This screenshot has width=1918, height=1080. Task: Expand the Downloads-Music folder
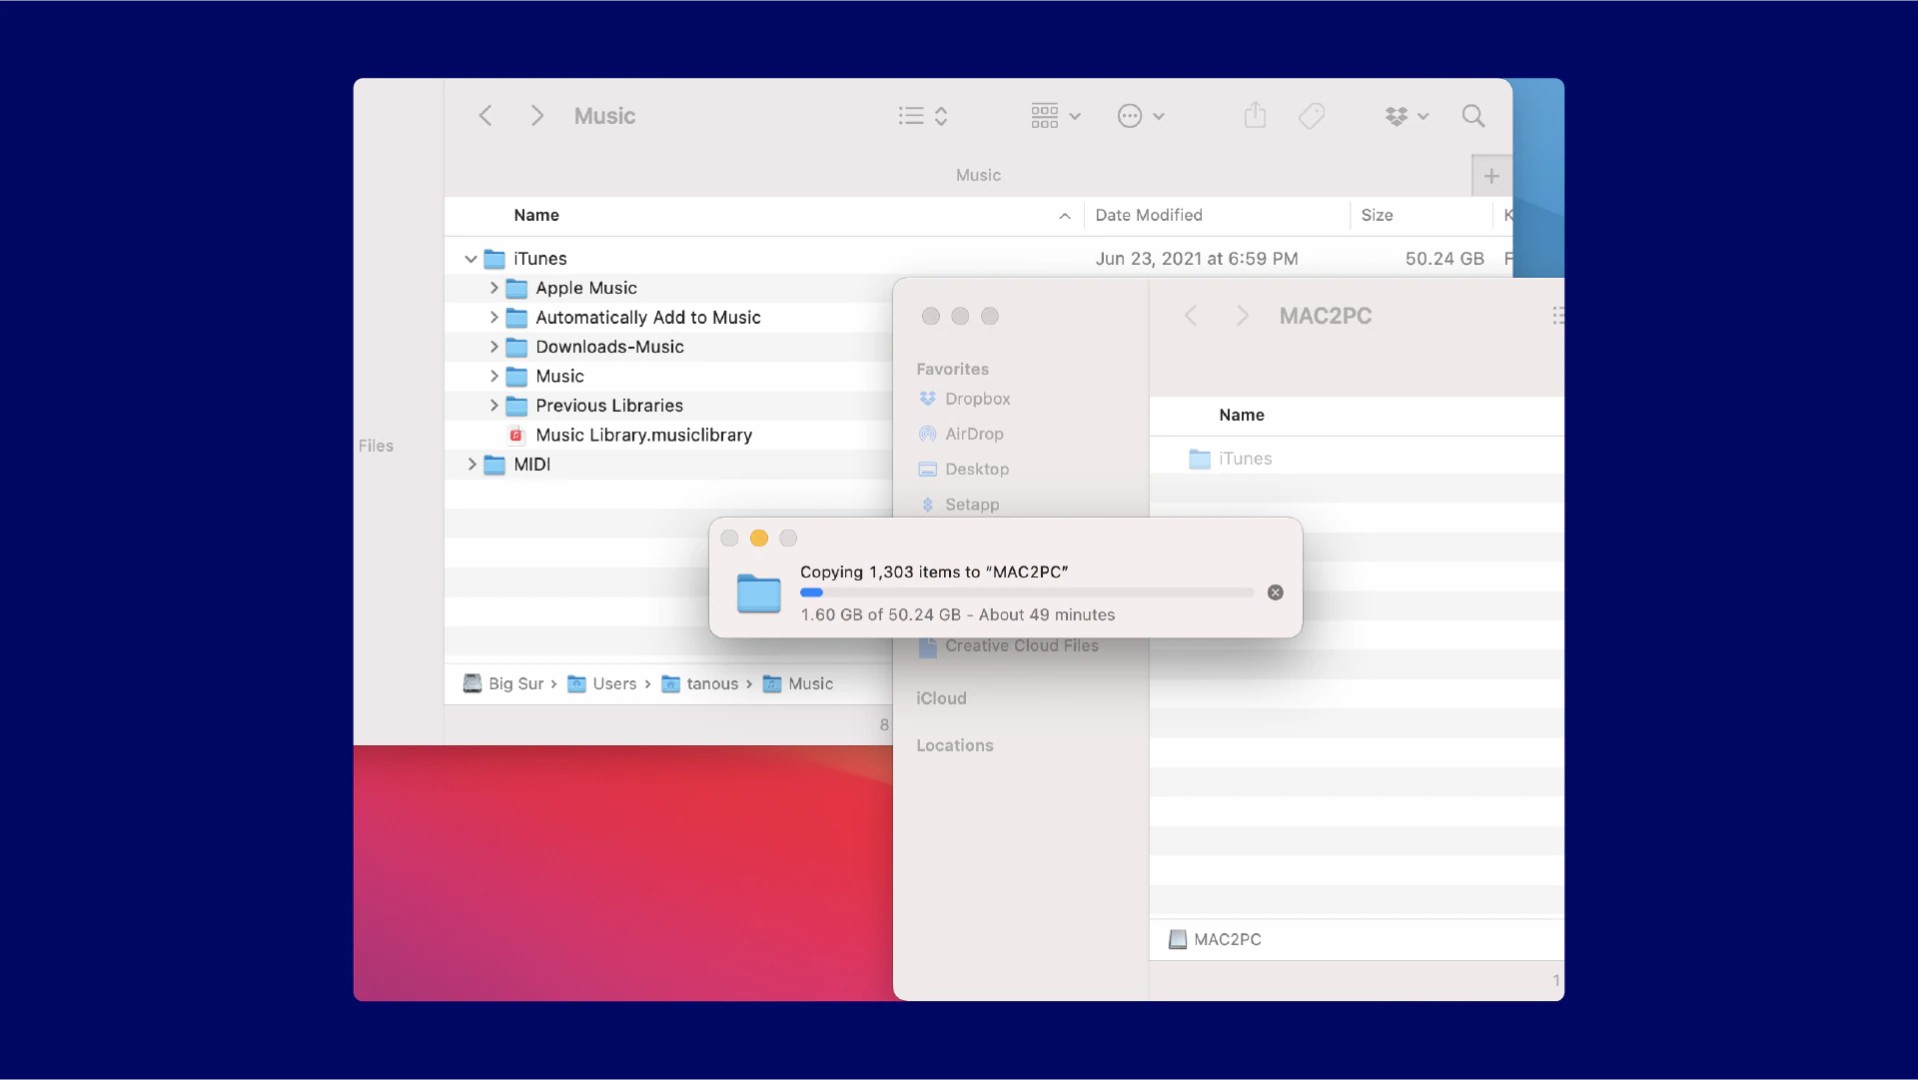(x=493, y=347)
